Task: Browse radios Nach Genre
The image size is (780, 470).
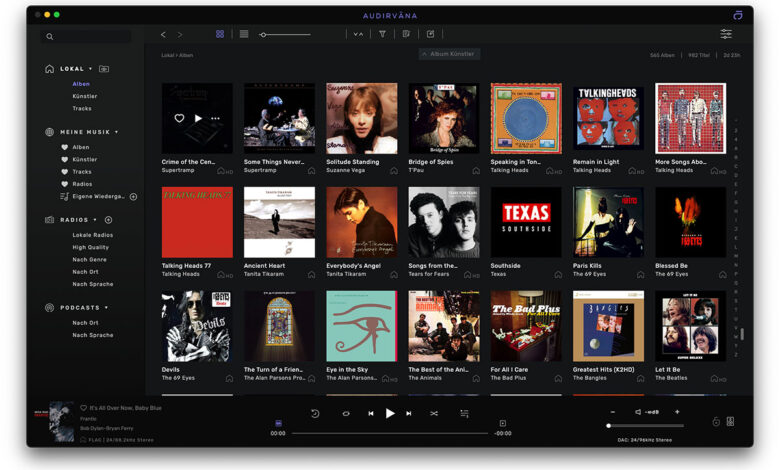Action: 90,260
